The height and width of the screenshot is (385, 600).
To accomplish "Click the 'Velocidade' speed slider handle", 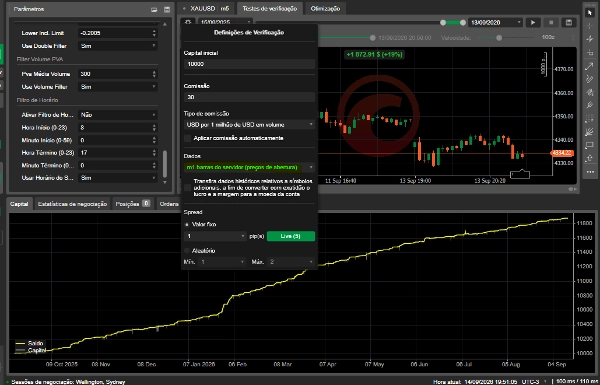I will (x=499, y=38).
